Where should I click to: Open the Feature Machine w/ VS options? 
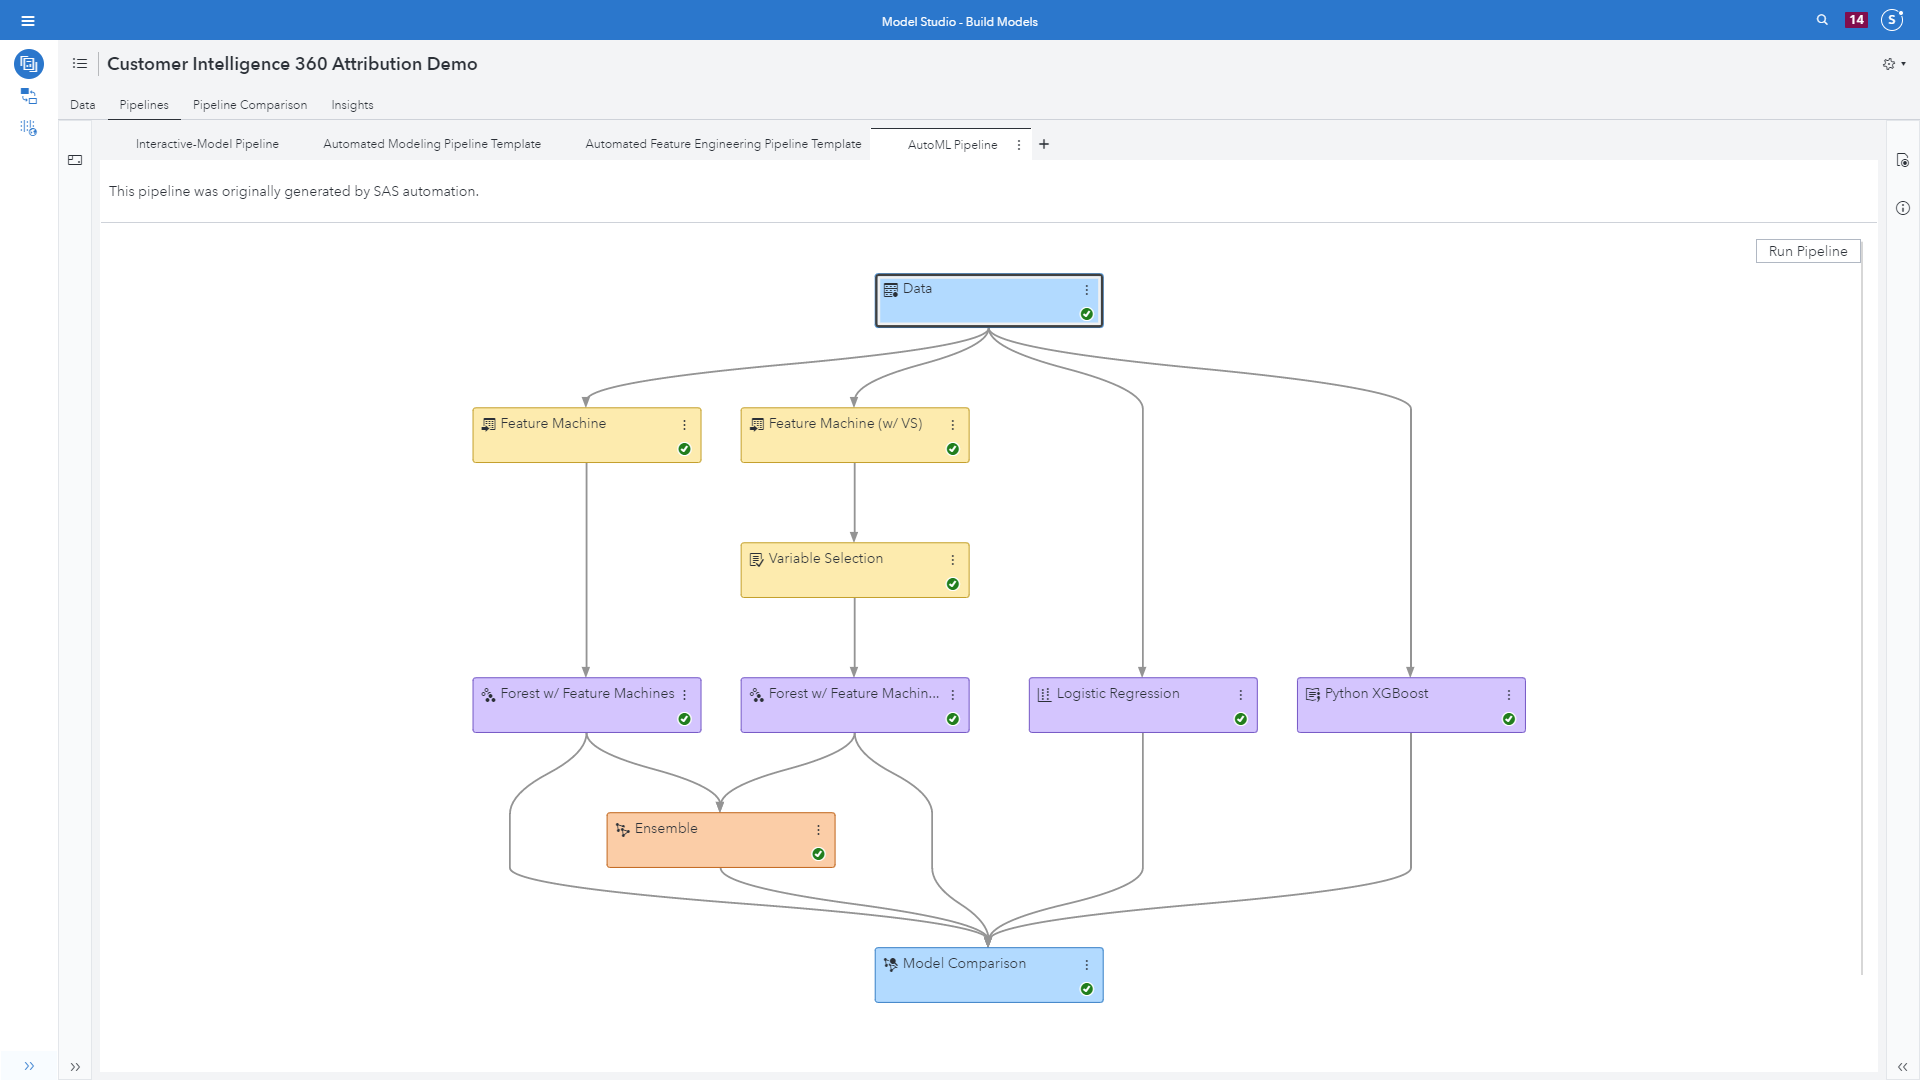pyautogui.click(x=952, y=423)
